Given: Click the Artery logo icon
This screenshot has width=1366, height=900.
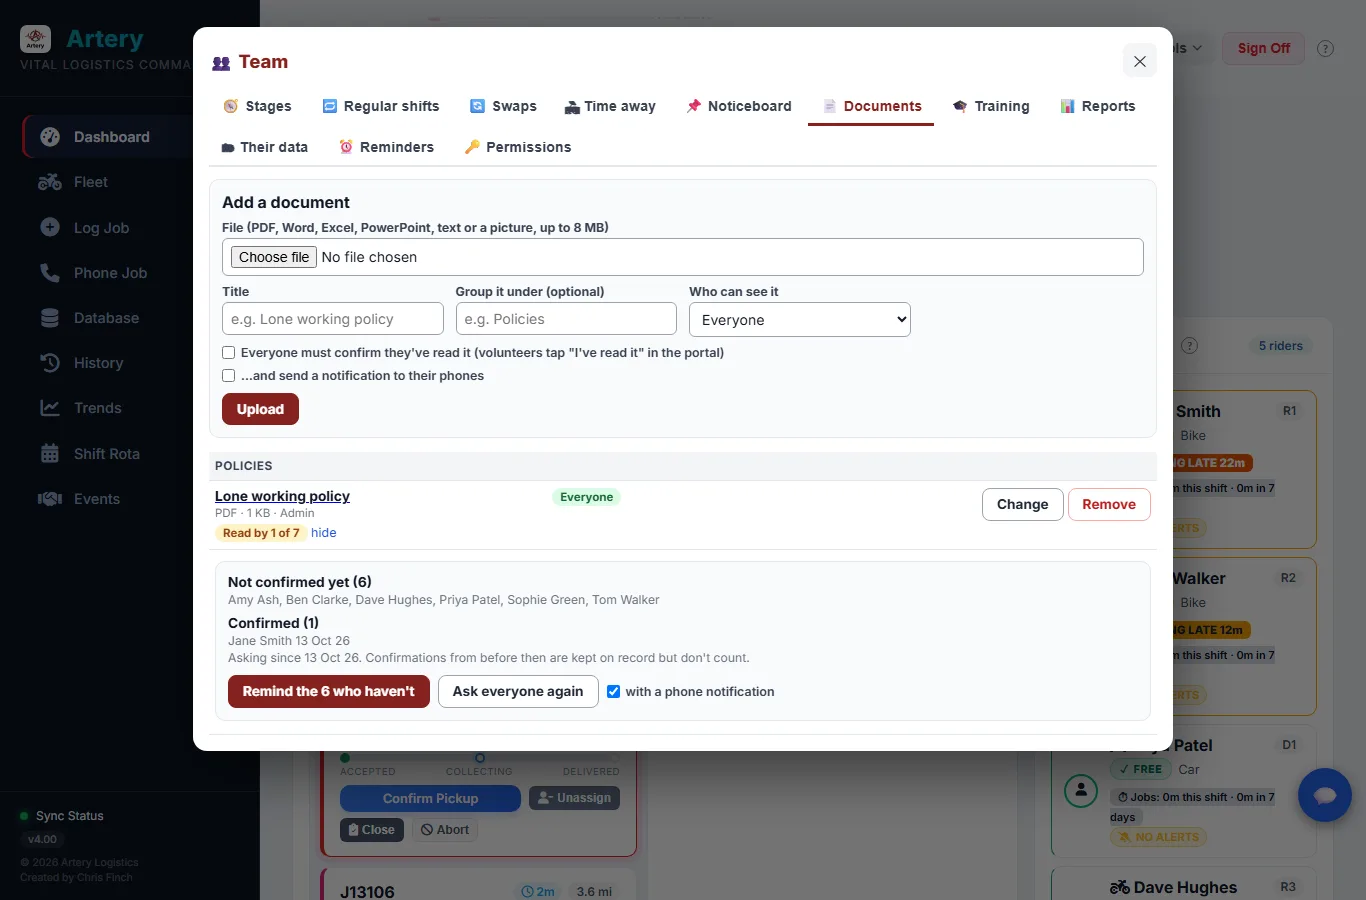Looking at the screenshot, I should click(x=36, y=39).
